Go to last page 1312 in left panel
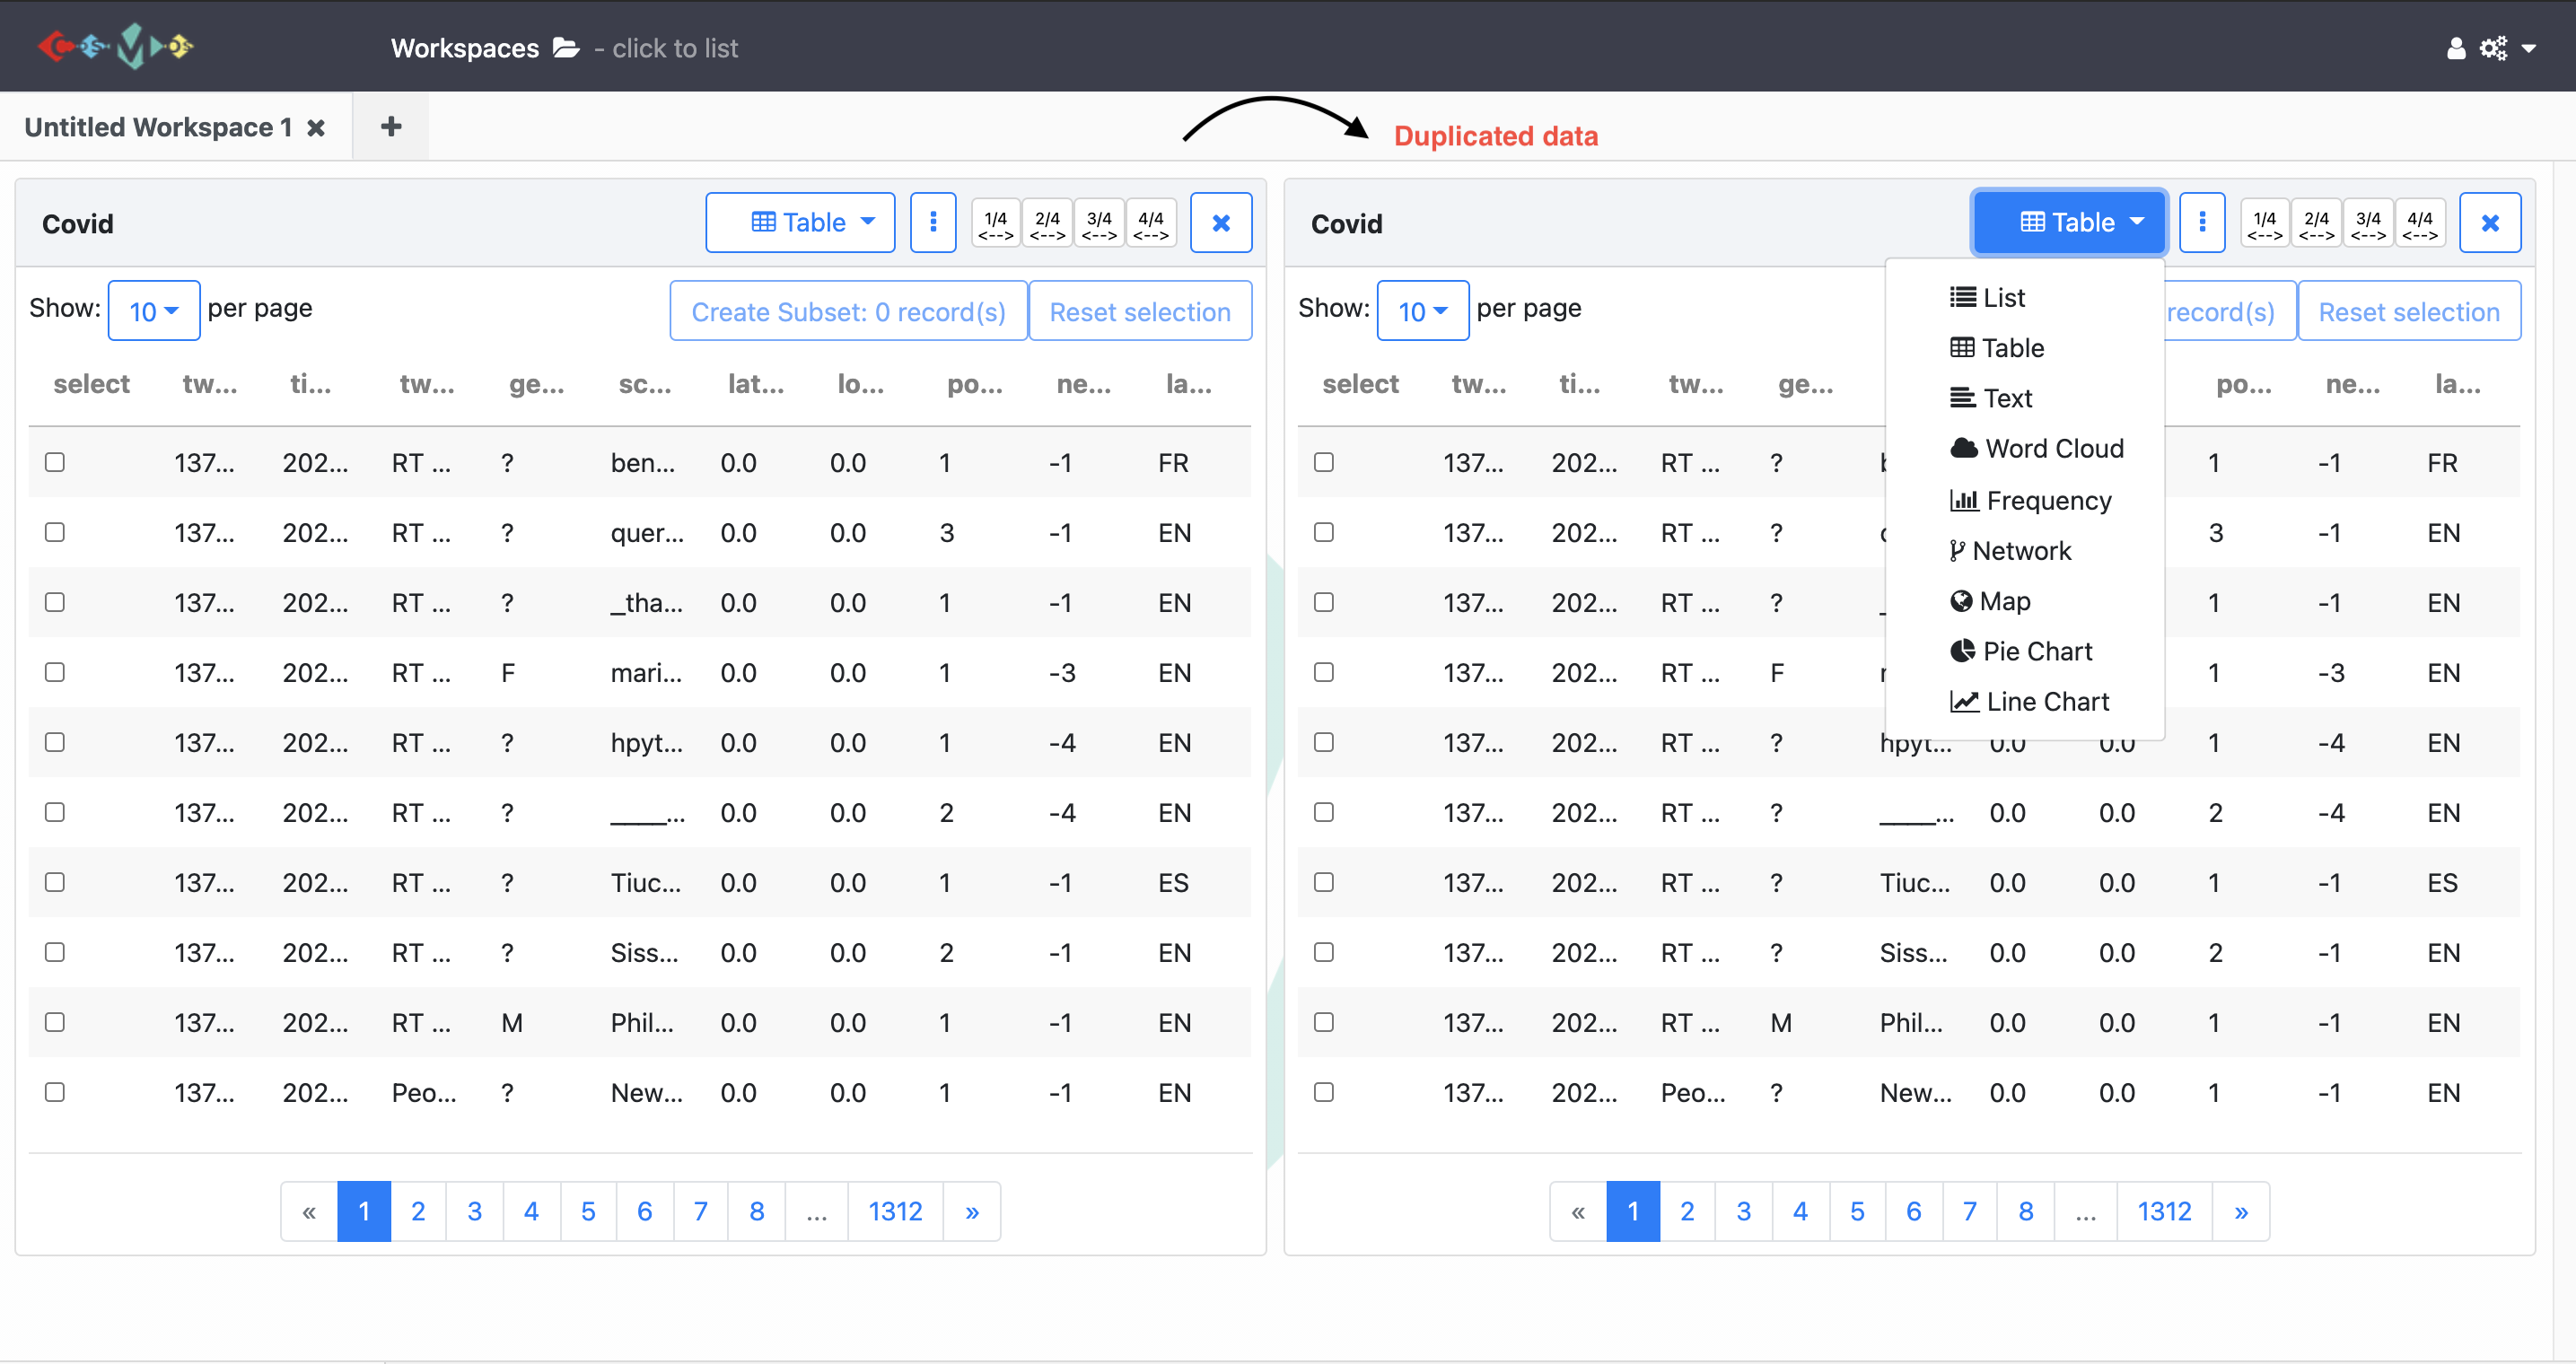The width and height of the screenshot is (2576, 1364). 895,1211
